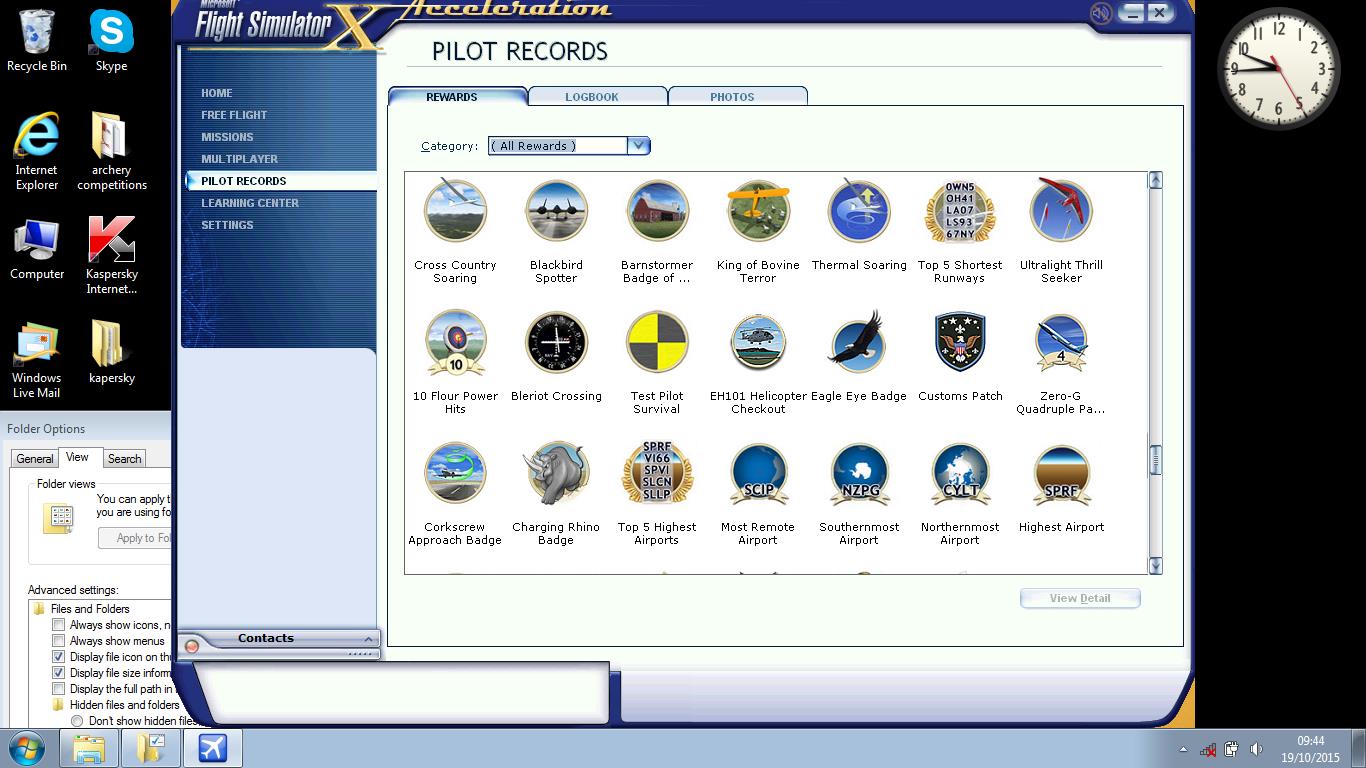Select the Northernmost Airport CYLT badge

(960, 473)
